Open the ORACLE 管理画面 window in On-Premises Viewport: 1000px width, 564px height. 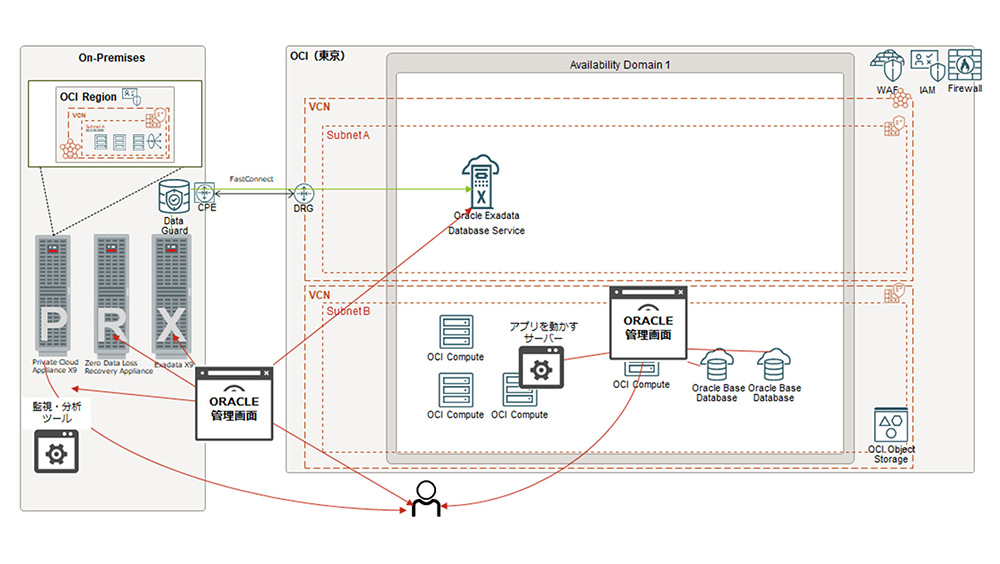point(235,403)
